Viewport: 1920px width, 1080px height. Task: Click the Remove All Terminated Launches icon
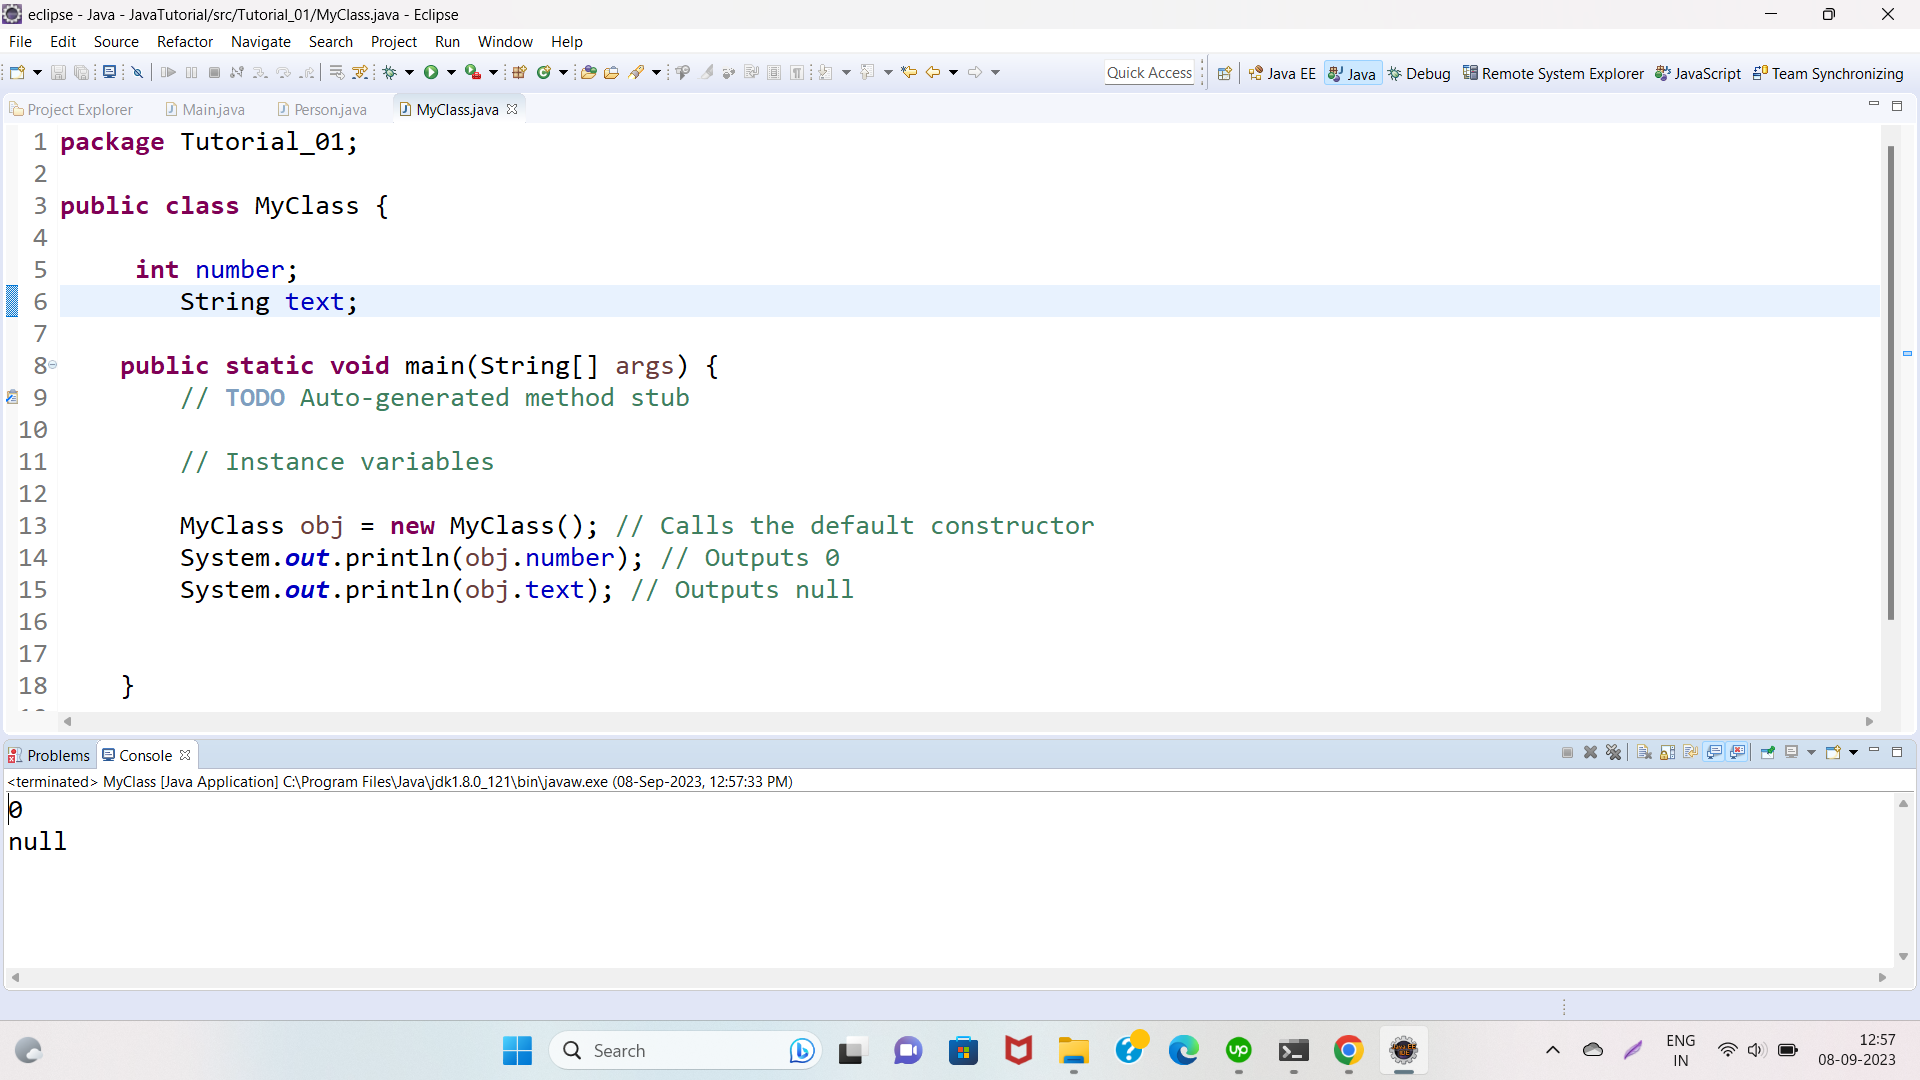coord(1613,753)
